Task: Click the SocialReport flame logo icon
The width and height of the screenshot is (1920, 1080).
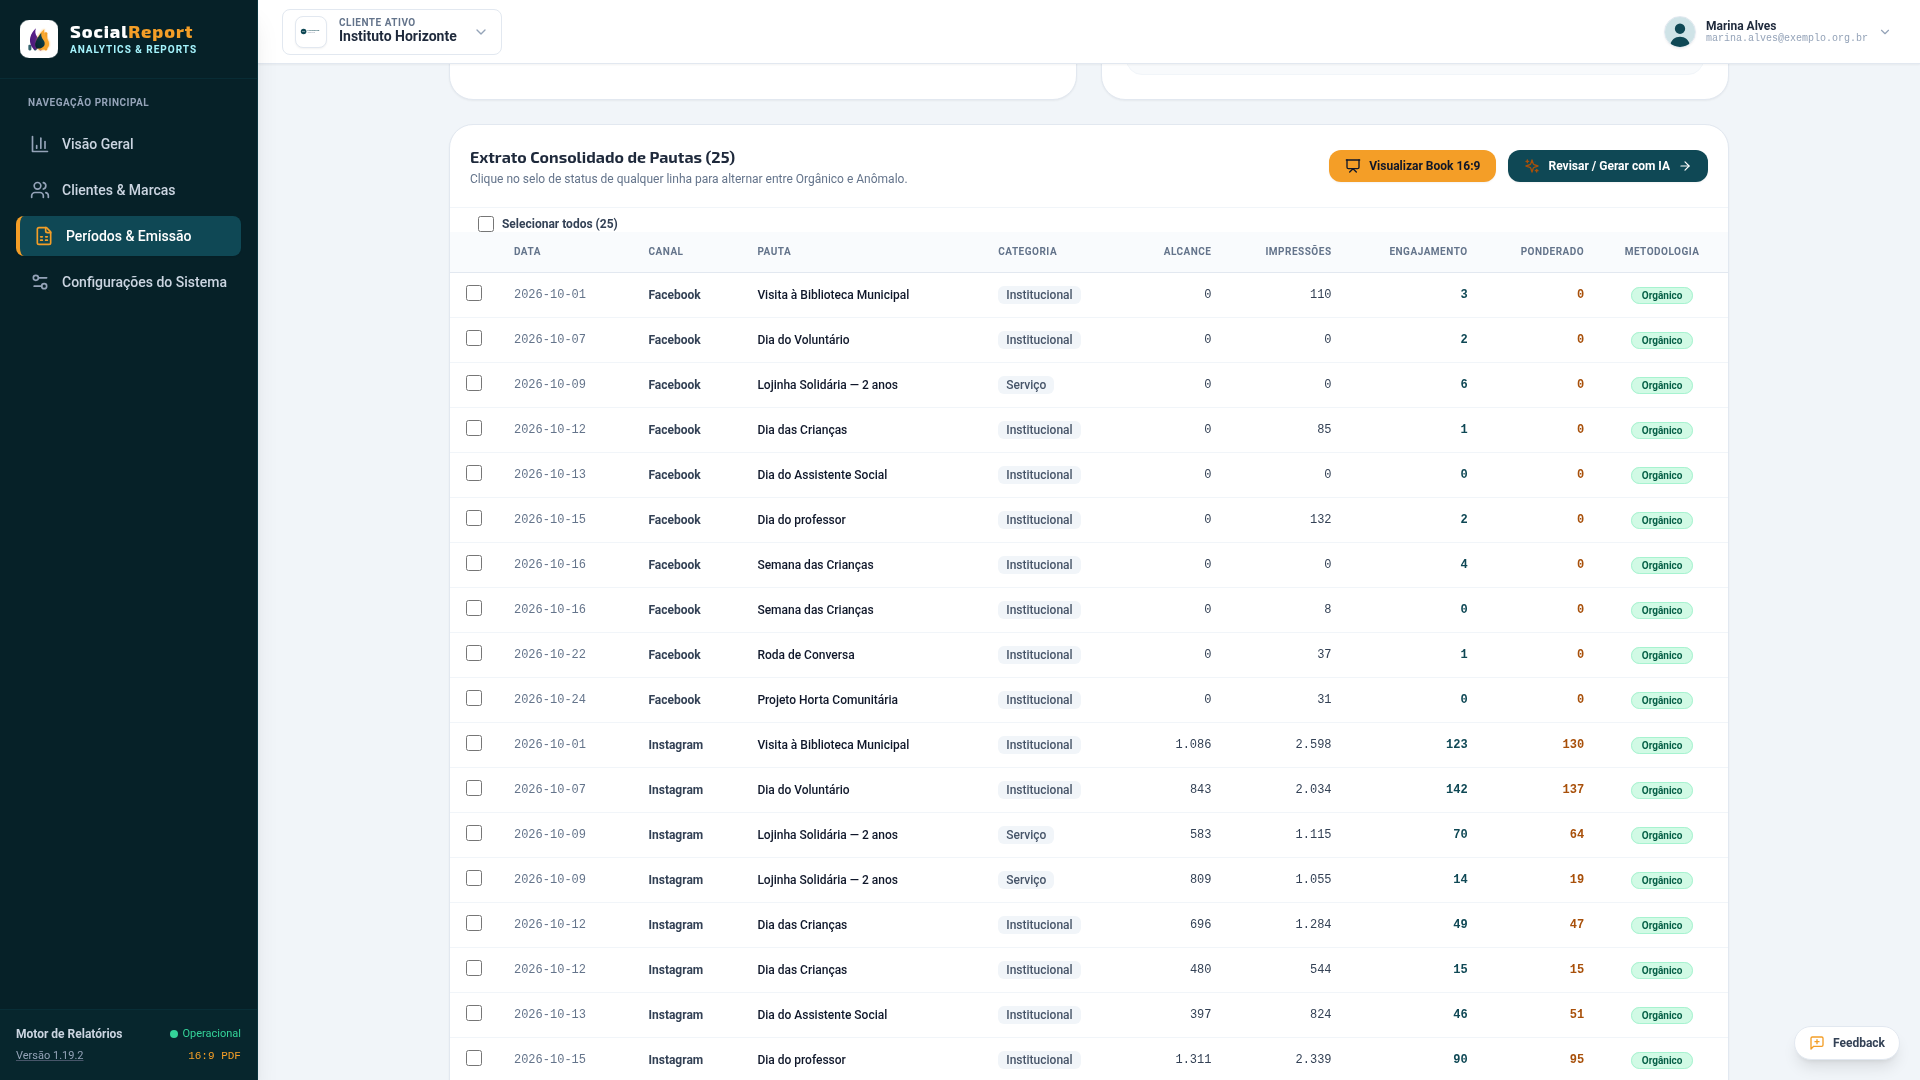Action: (x=39, y=39)
